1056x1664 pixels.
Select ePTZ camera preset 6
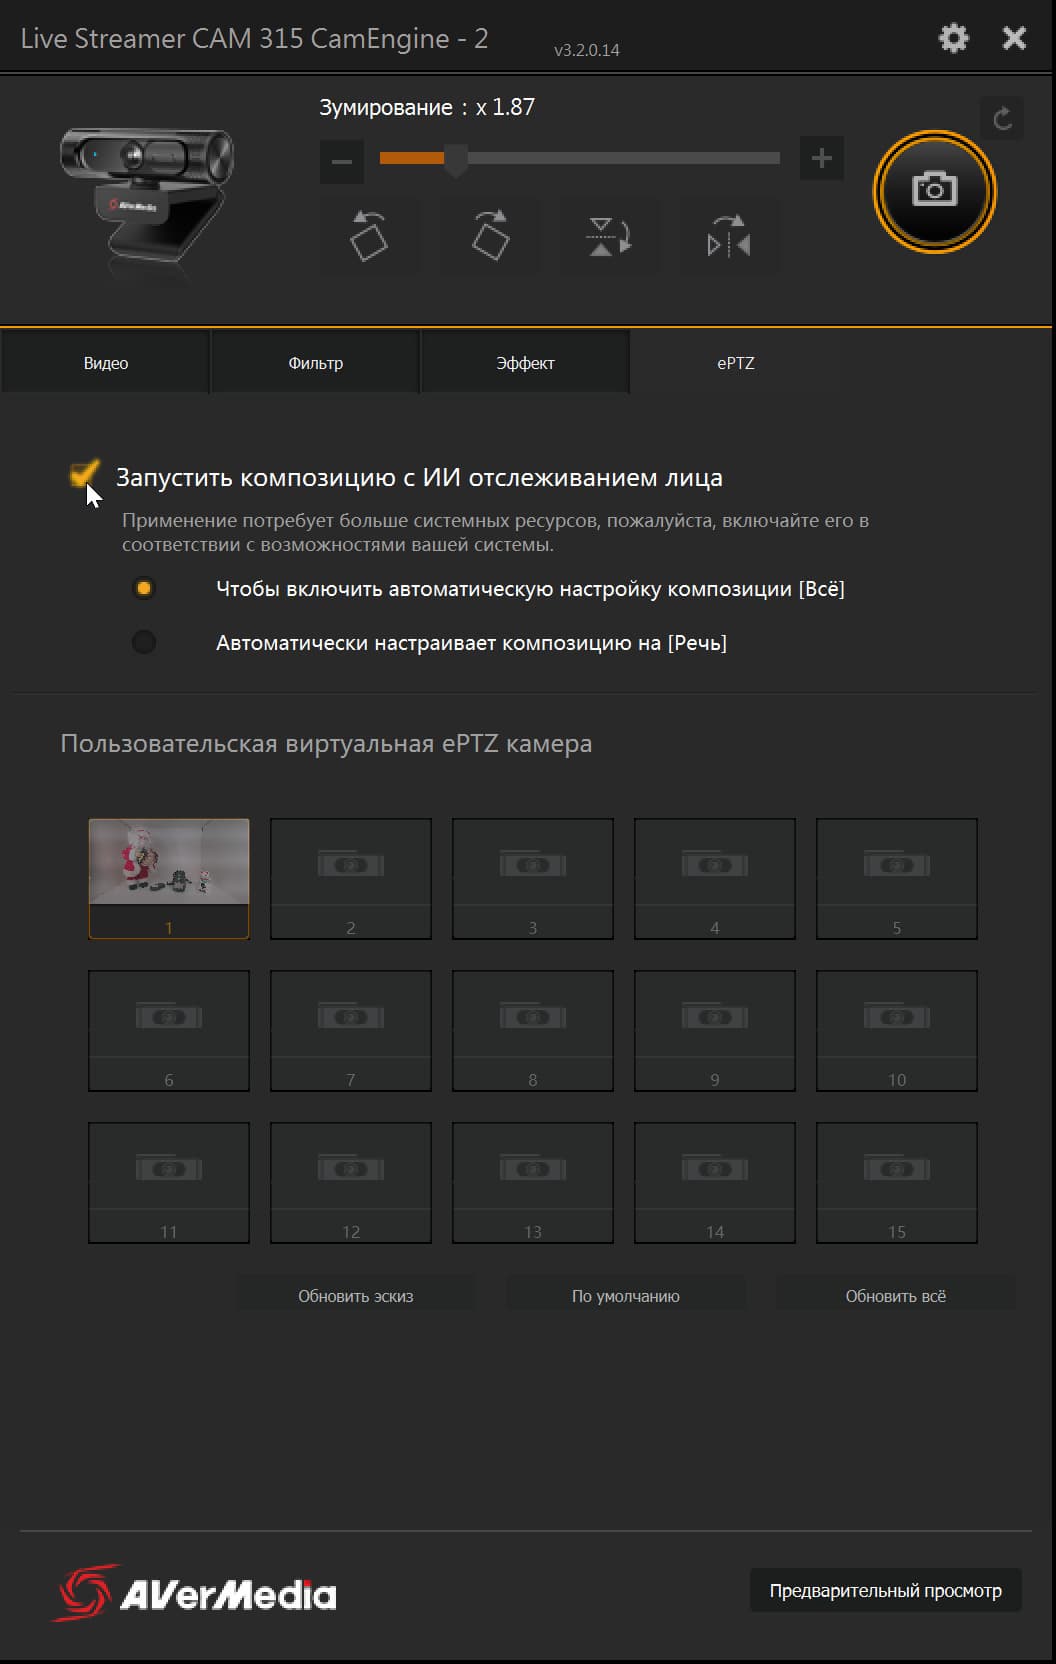[x=169, y=1030]
